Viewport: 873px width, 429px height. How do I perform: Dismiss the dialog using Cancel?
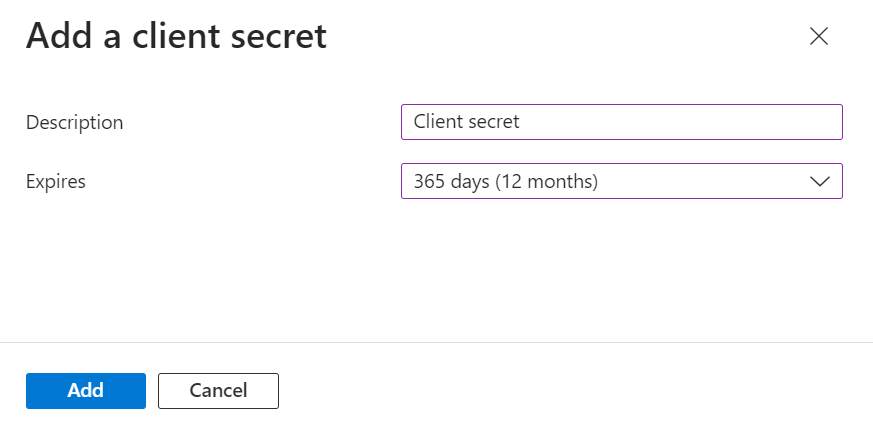click(218, 391)
